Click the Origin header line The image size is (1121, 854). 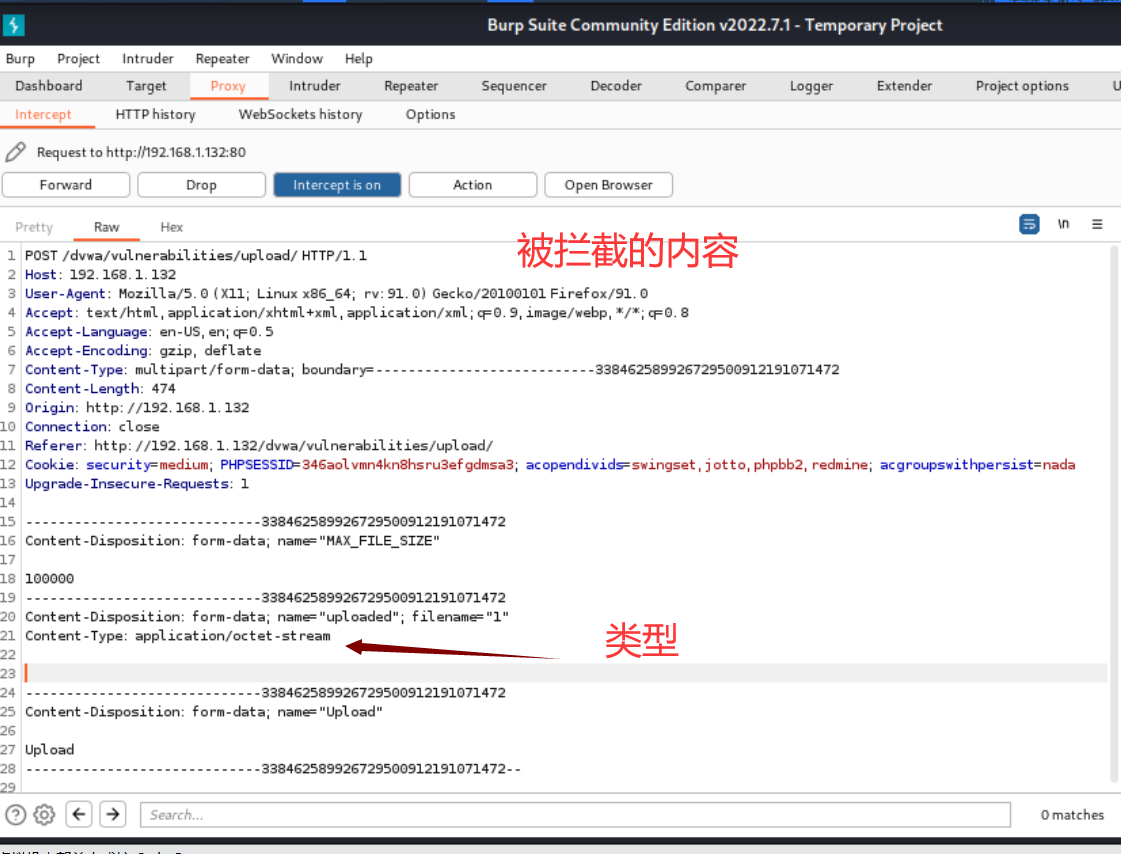click(137, 407)
